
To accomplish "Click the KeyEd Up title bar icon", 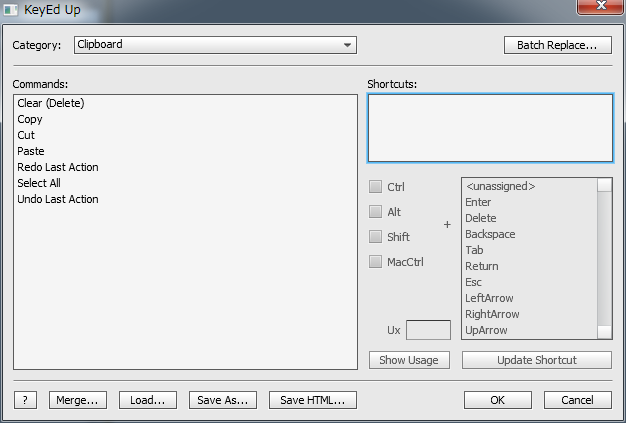I will tap(11, 10).
